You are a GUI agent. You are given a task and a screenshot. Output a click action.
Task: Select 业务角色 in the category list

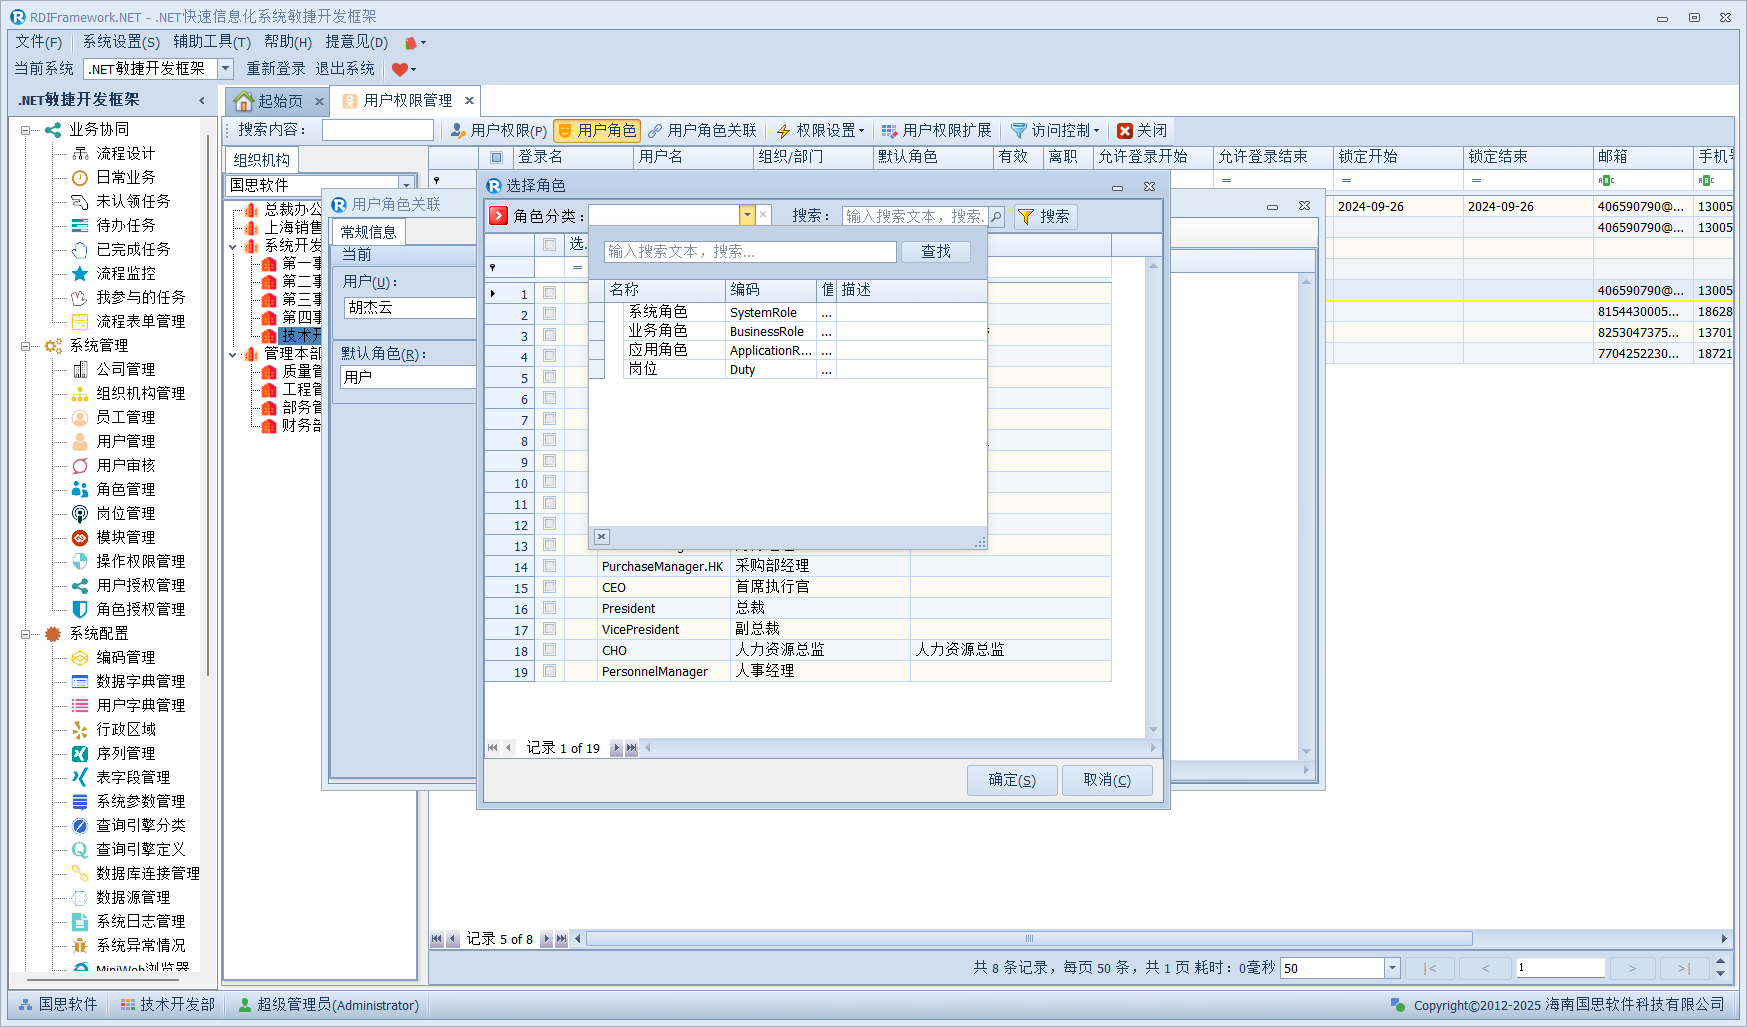point(658,331)
